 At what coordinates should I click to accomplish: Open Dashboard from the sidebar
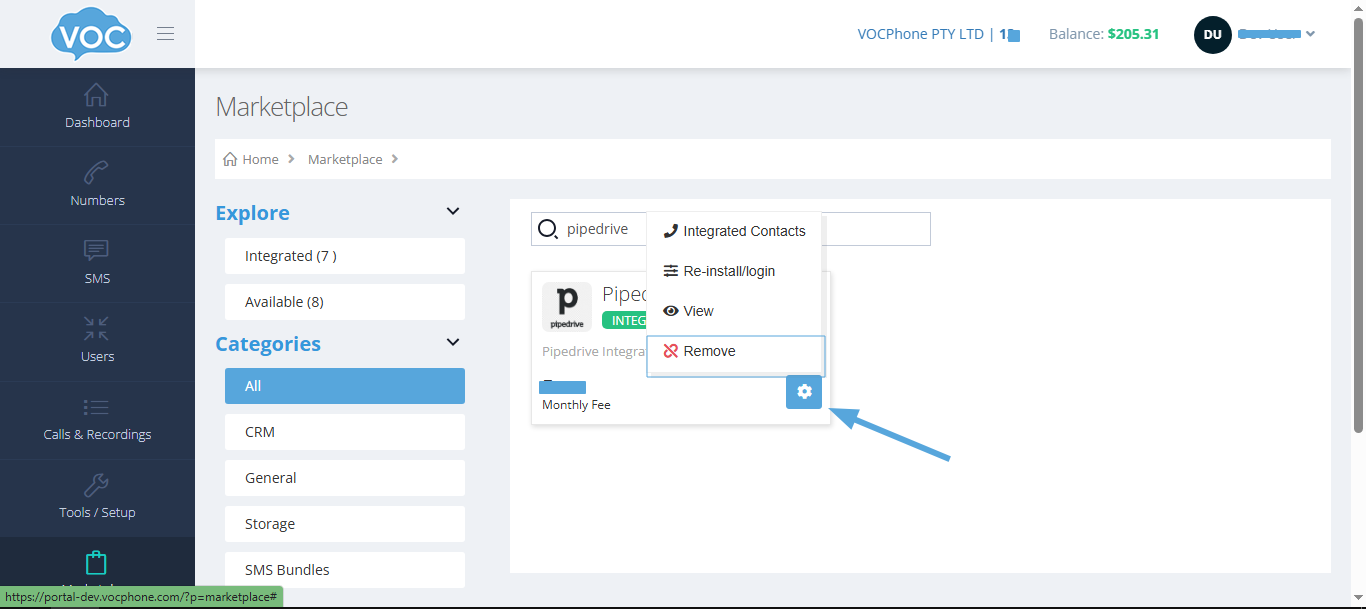(97, 107)
